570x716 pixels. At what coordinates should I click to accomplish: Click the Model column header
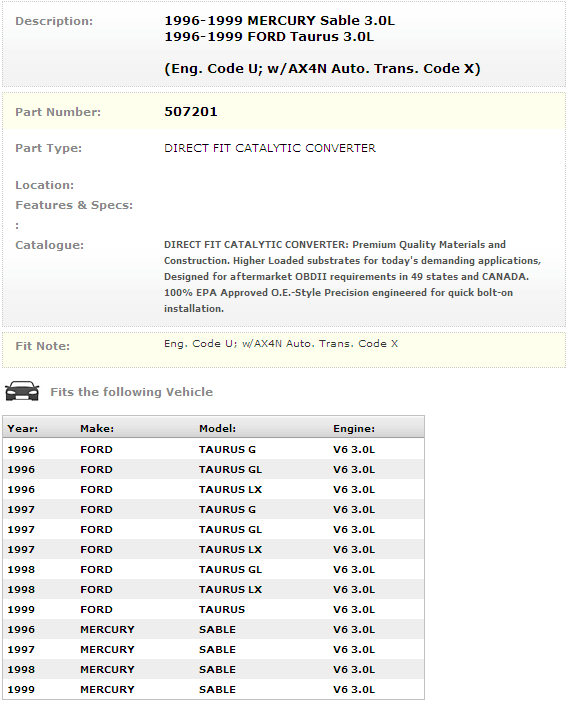[217, 428]
